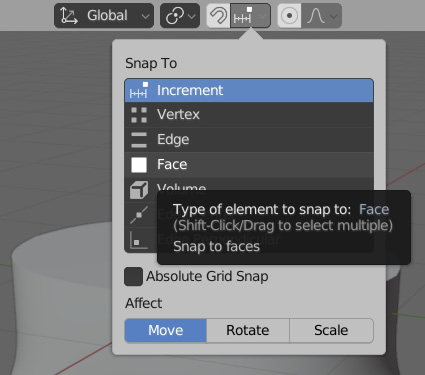
Task: Click the Edge Perpendicular snap icon
Action: tap(139, 240)
